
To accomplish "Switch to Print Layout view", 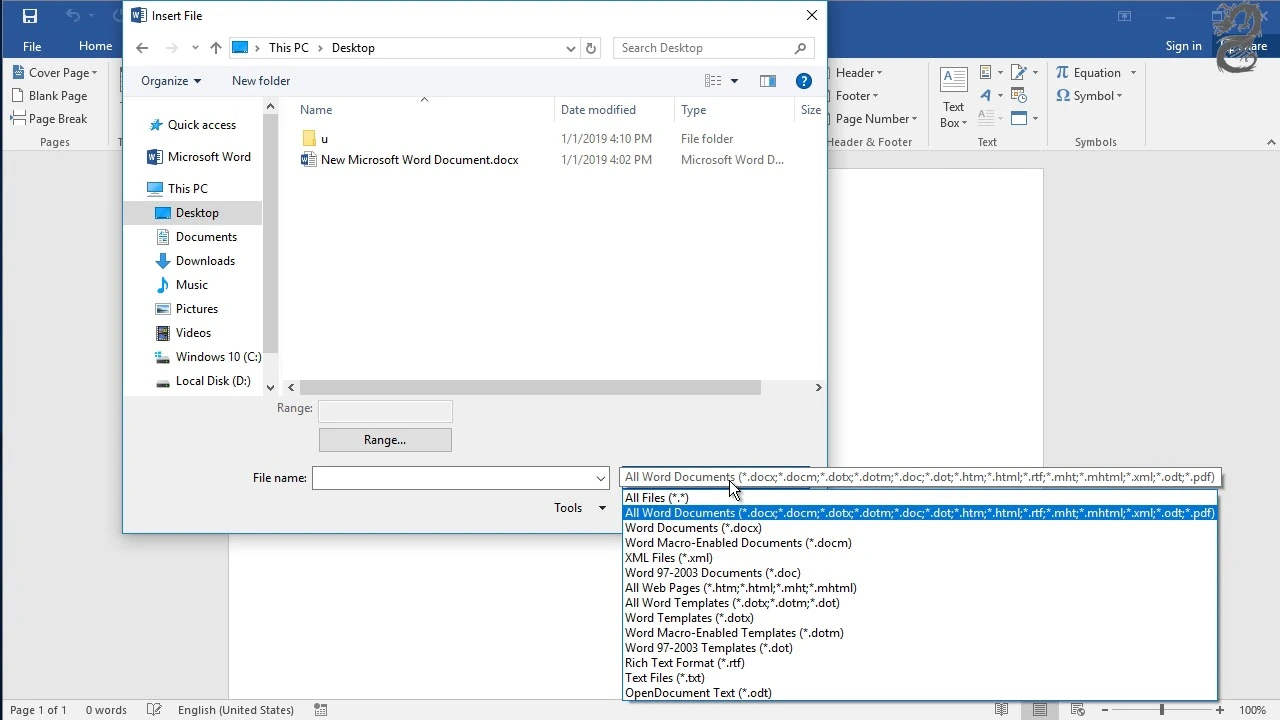I will (1040, 710).
